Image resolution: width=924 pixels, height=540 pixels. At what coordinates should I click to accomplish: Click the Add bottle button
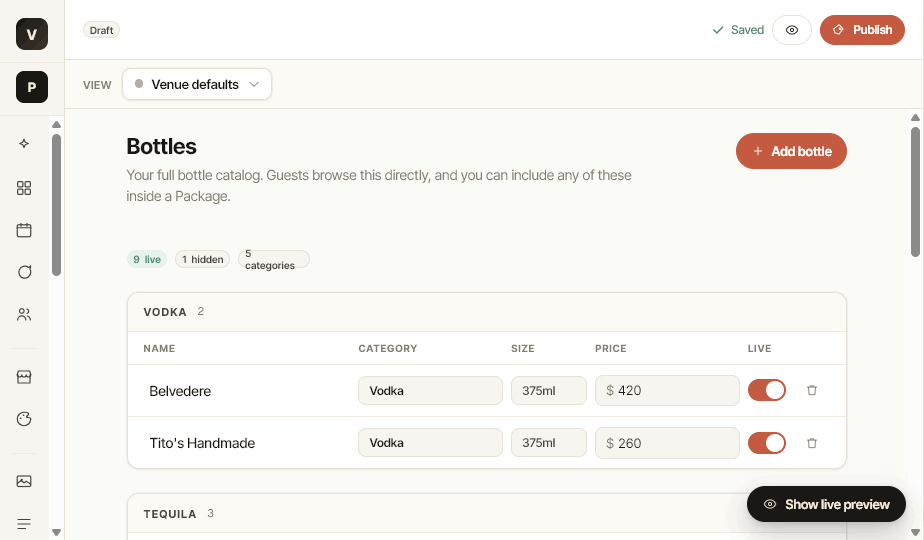[x=791, y=152]
